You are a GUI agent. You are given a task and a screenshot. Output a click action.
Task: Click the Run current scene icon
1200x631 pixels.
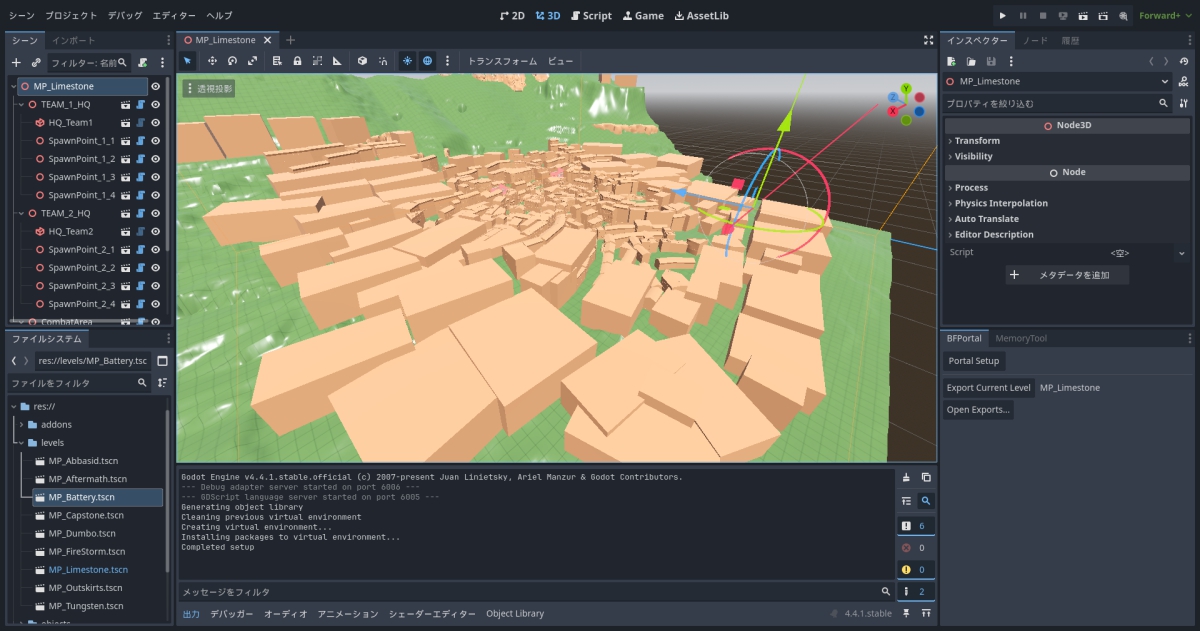[x=1083, y=16]
